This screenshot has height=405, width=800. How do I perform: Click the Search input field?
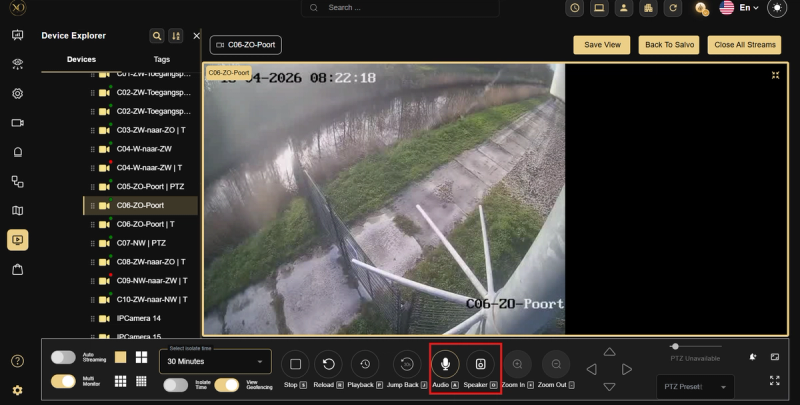(x=400, y=8)
